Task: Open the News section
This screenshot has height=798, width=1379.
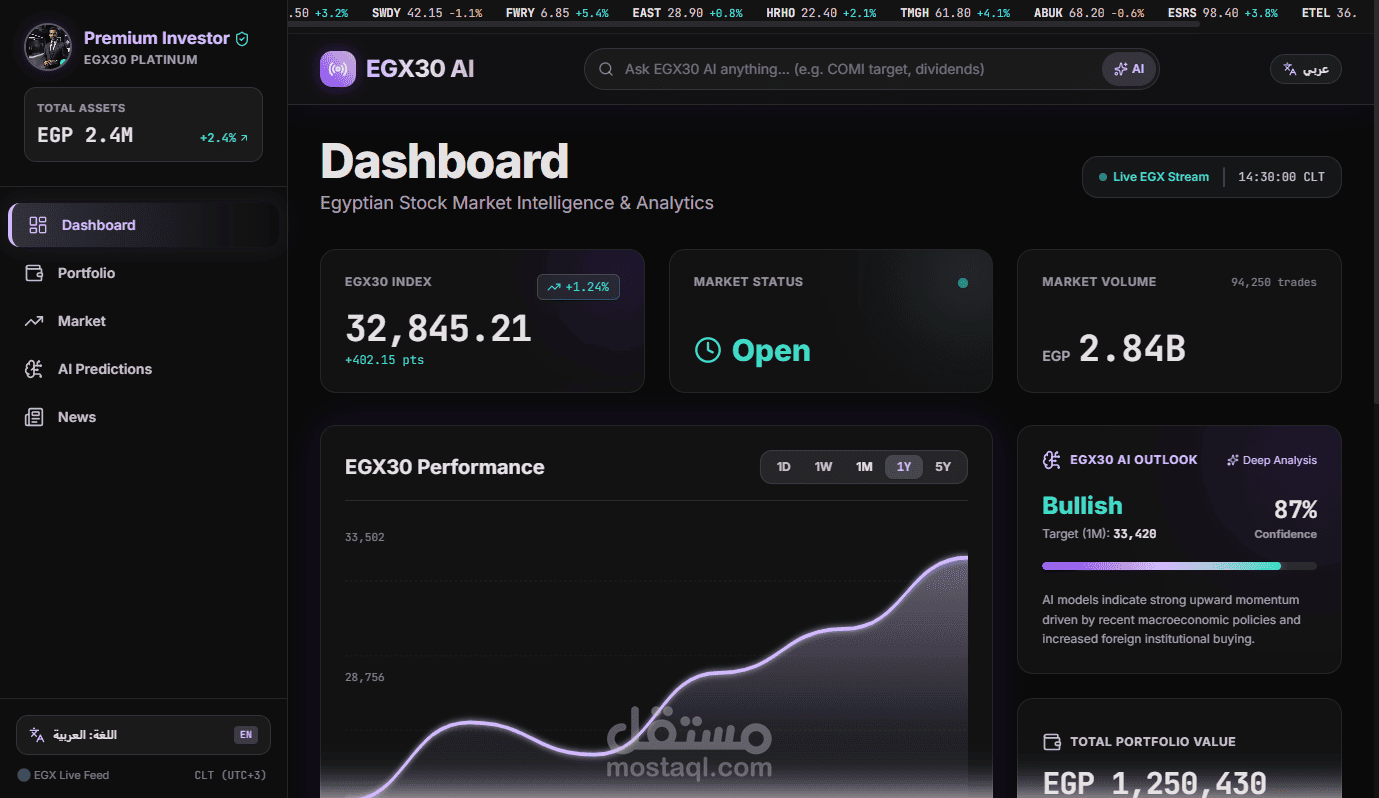Action: (144, 417)
